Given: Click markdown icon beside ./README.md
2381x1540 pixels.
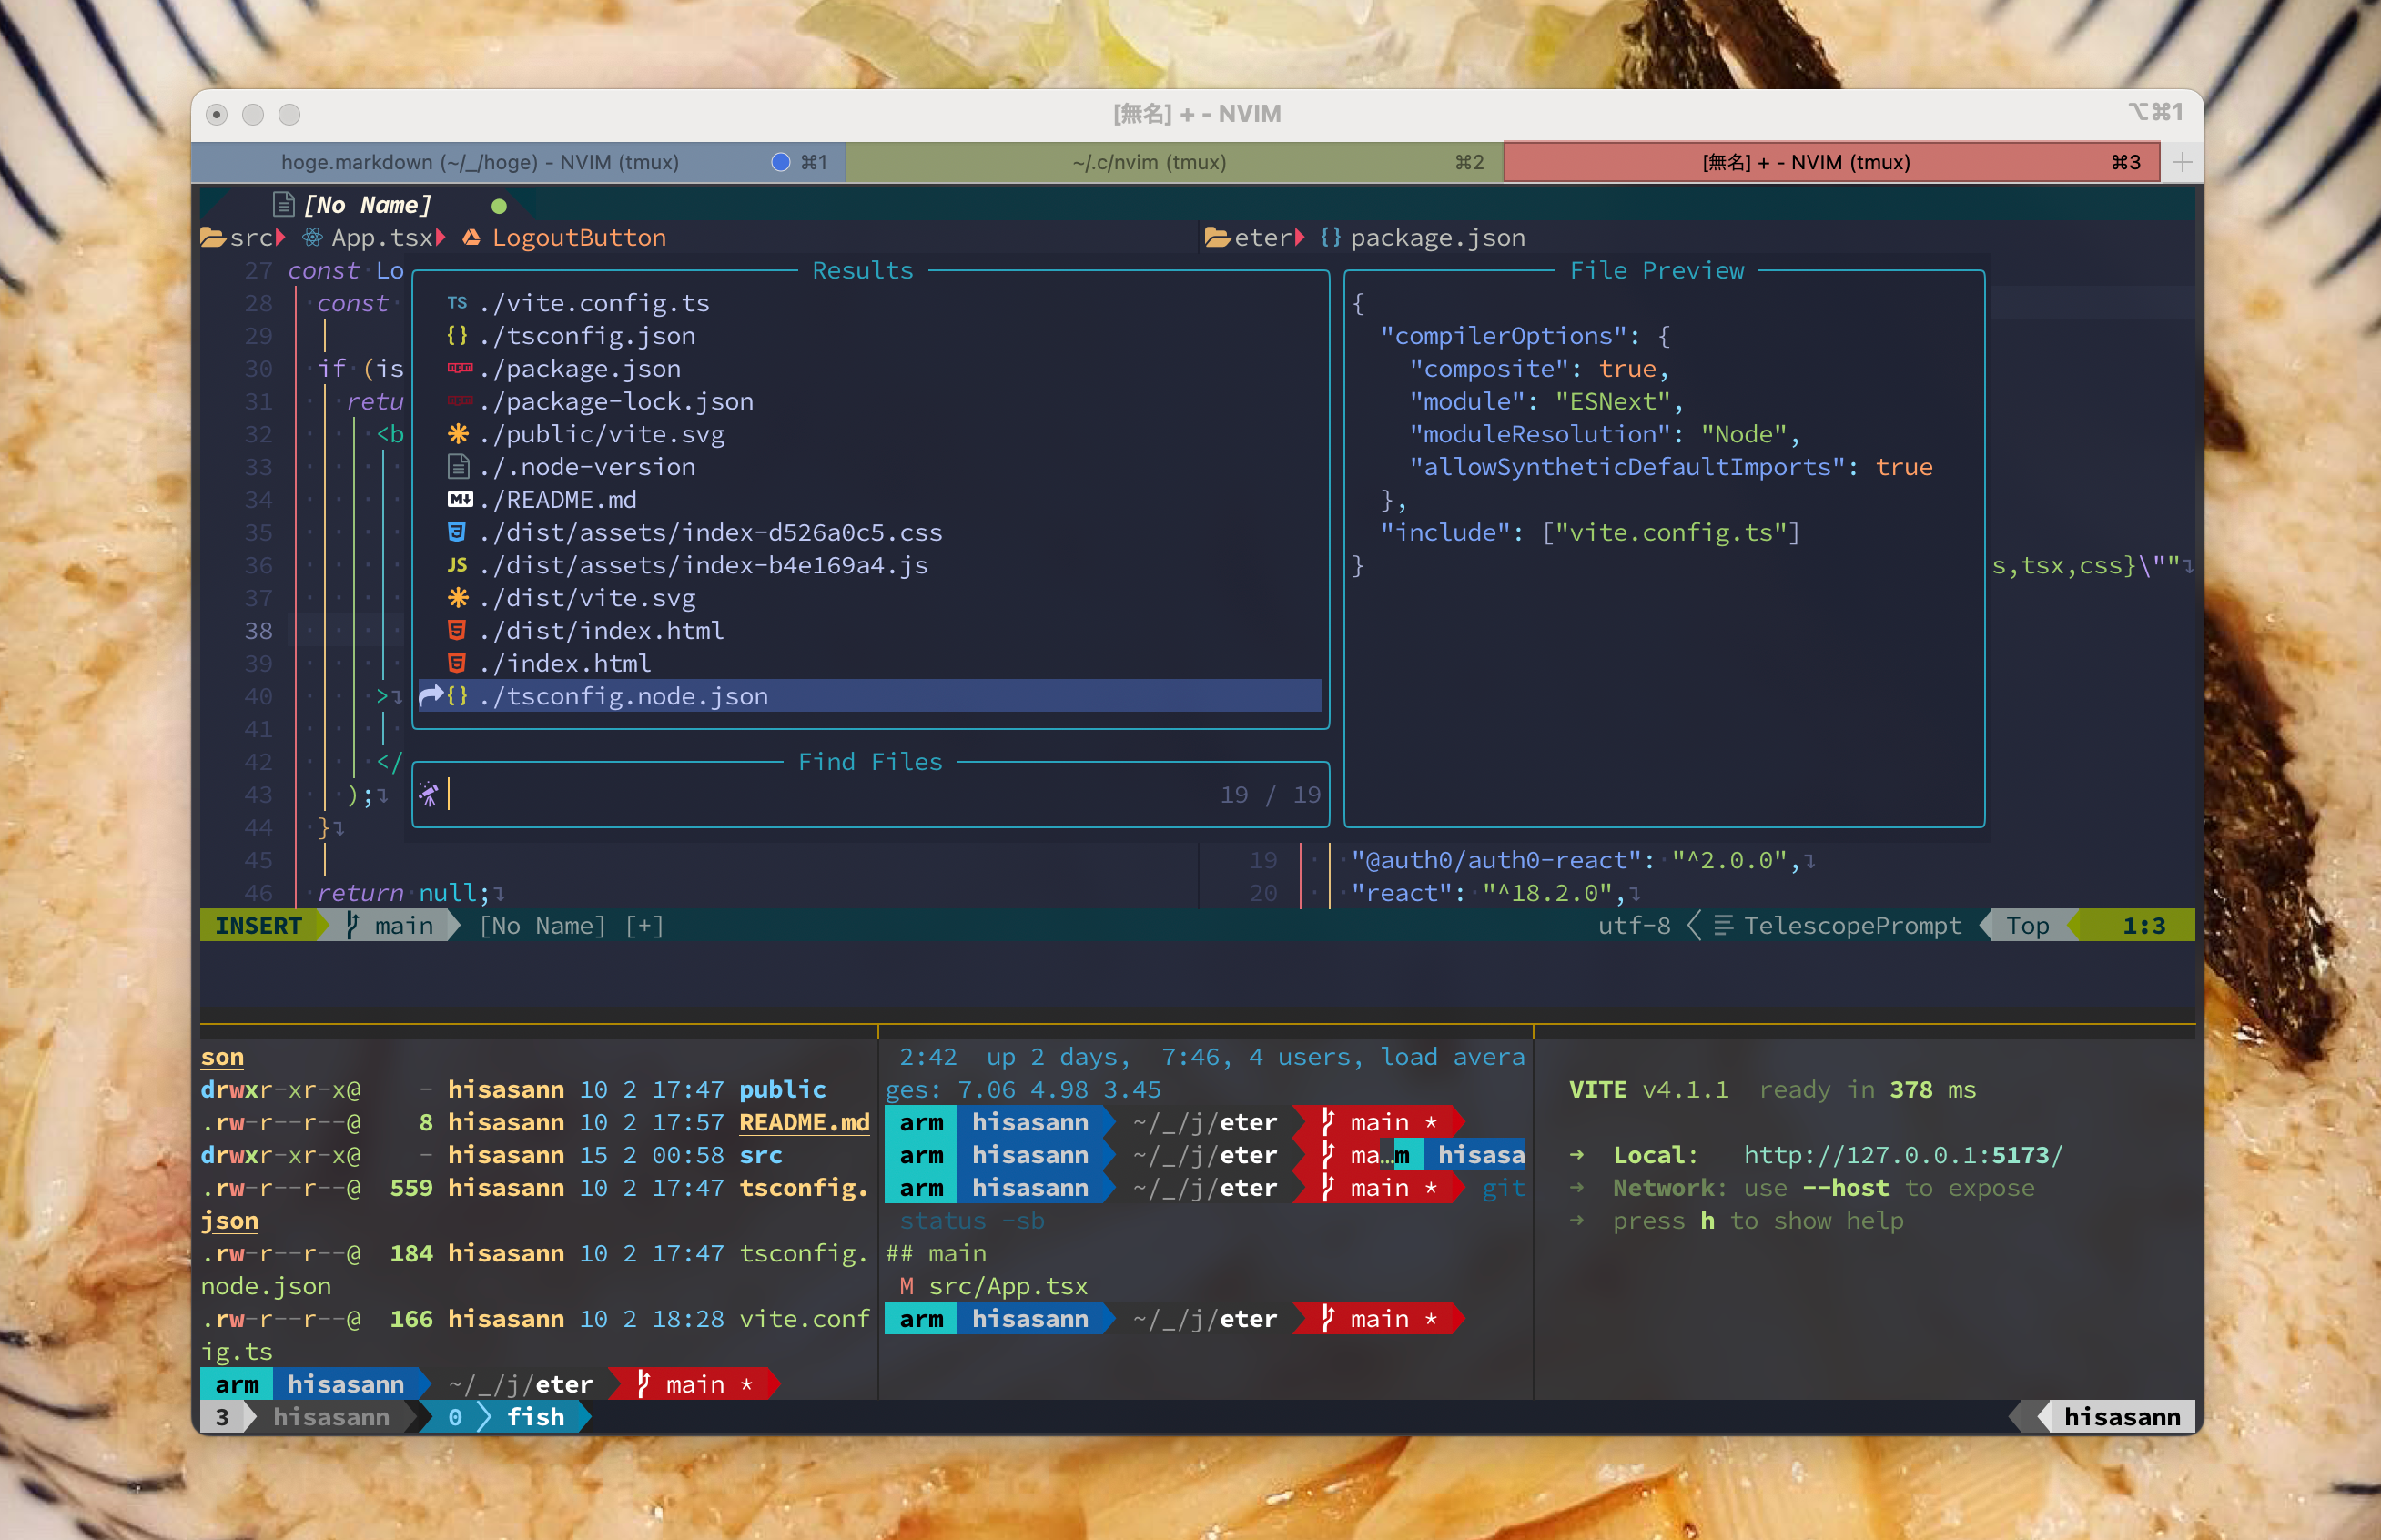Looking at the screenshot, I should point(459,499).
